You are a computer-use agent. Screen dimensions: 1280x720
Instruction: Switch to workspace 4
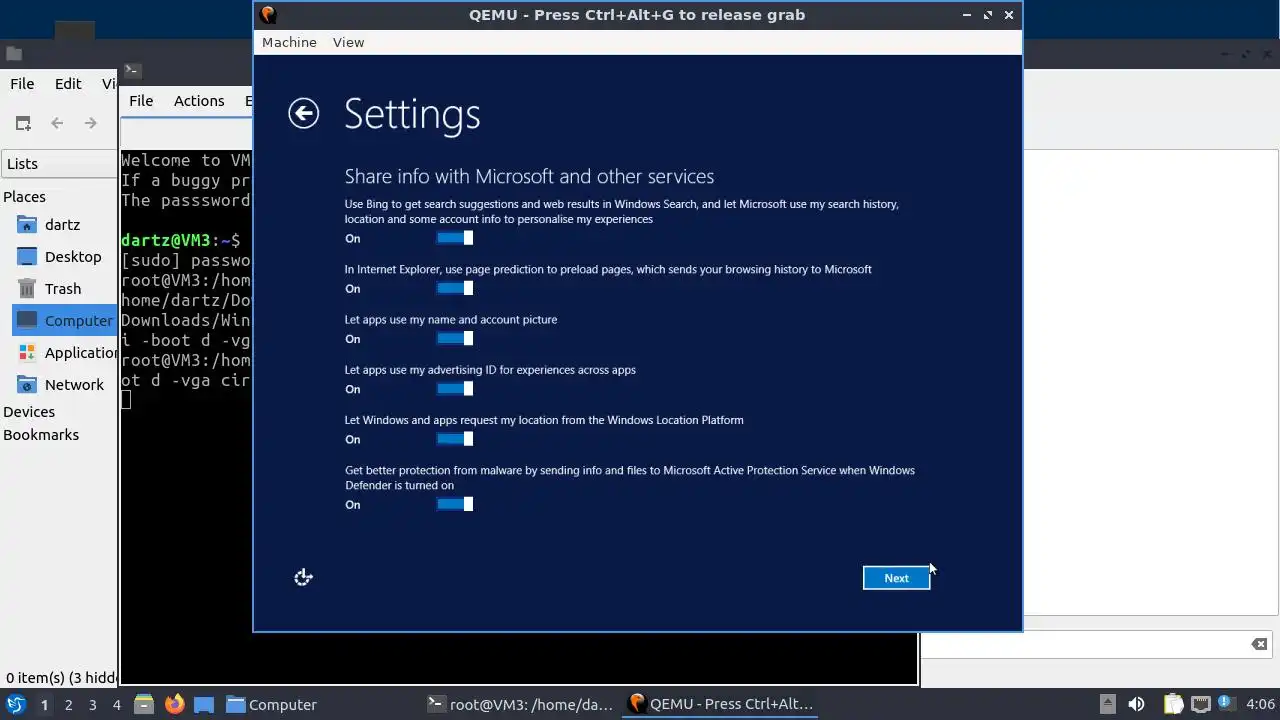pyautogui.click(x=116, y=704)
